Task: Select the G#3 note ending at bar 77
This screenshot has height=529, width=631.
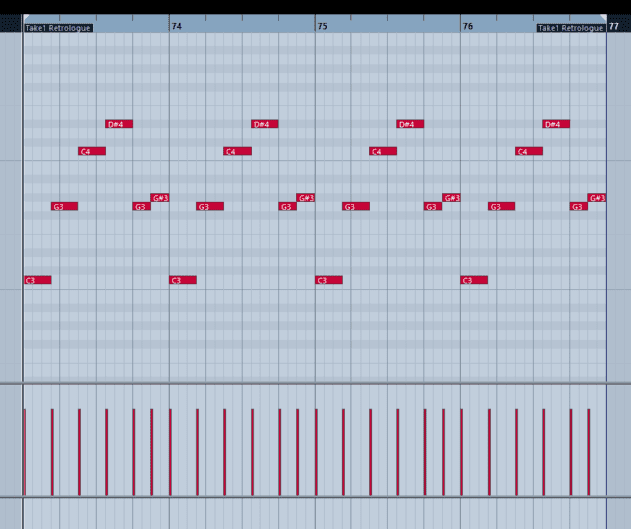Action: tap(597, 198)
